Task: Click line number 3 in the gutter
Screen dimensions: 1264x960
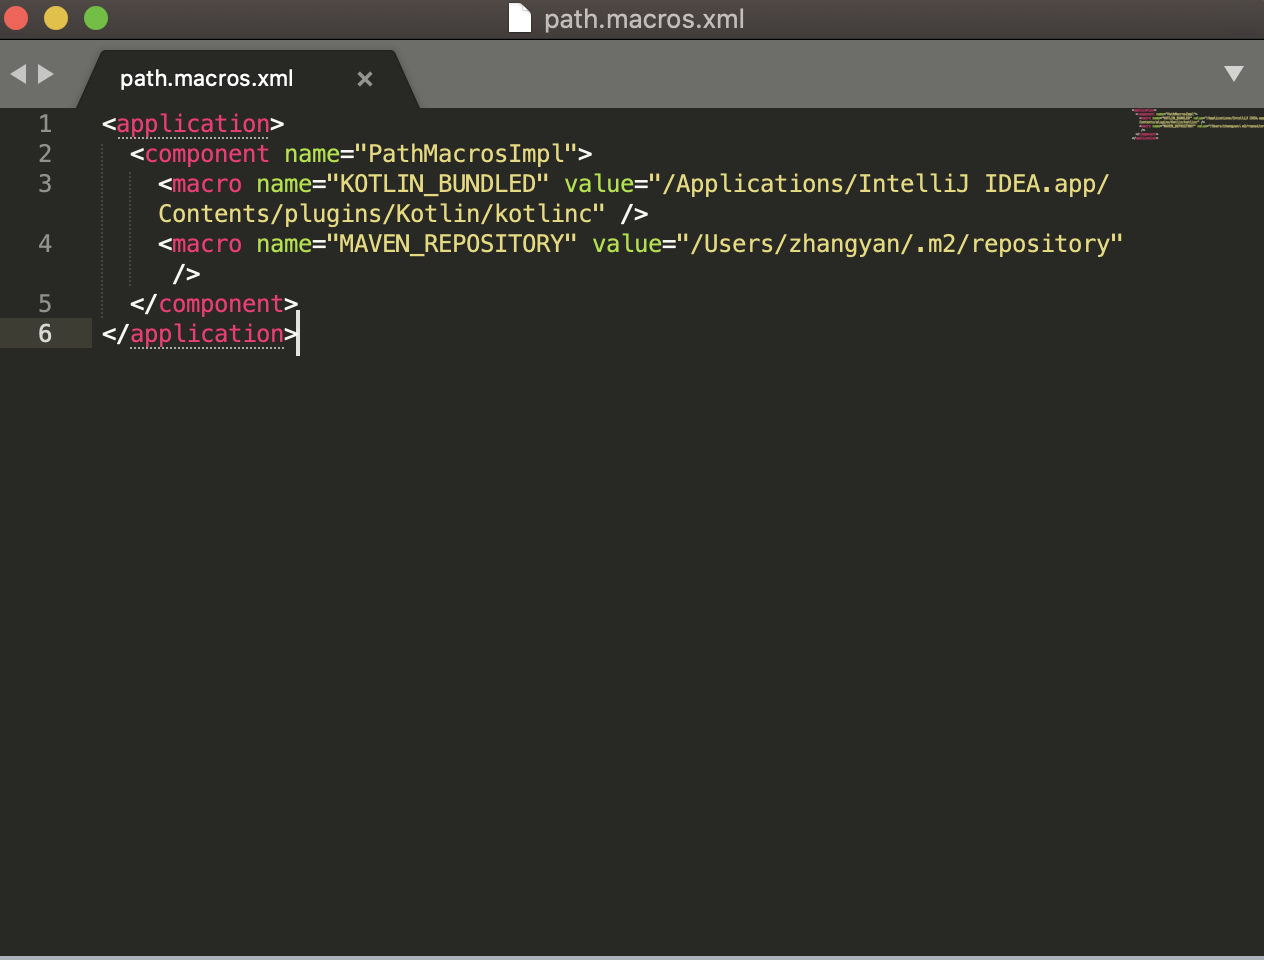Action: pyautogui.click(x=45, y=184)
